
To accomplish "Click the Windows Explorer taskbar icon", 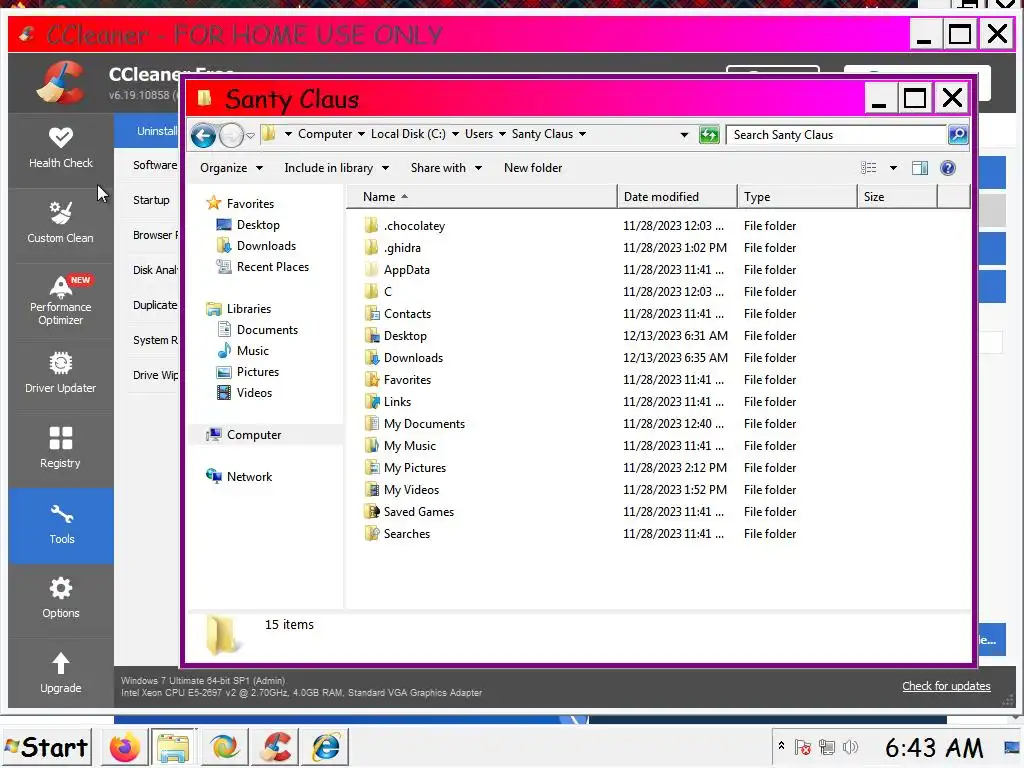I will pyautogui.click(x=173, y=747).
